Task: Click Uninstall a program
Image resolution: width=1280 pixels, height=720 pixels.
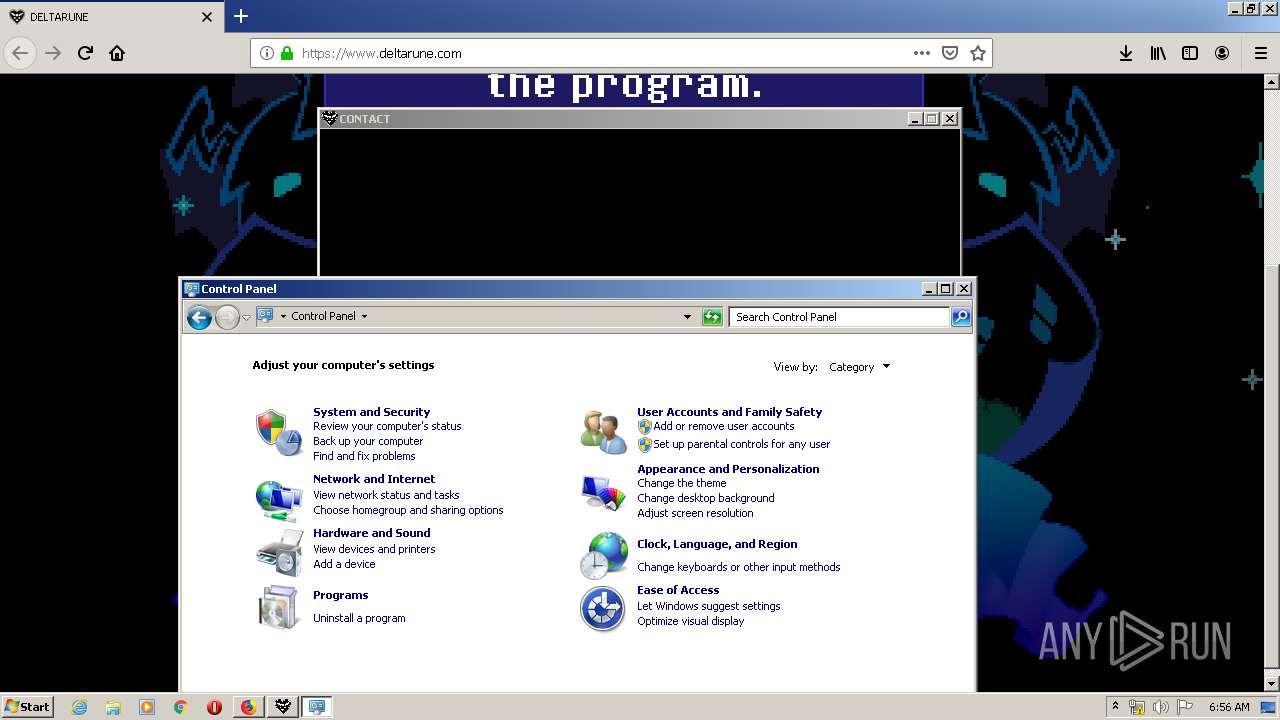Action: 359,618
